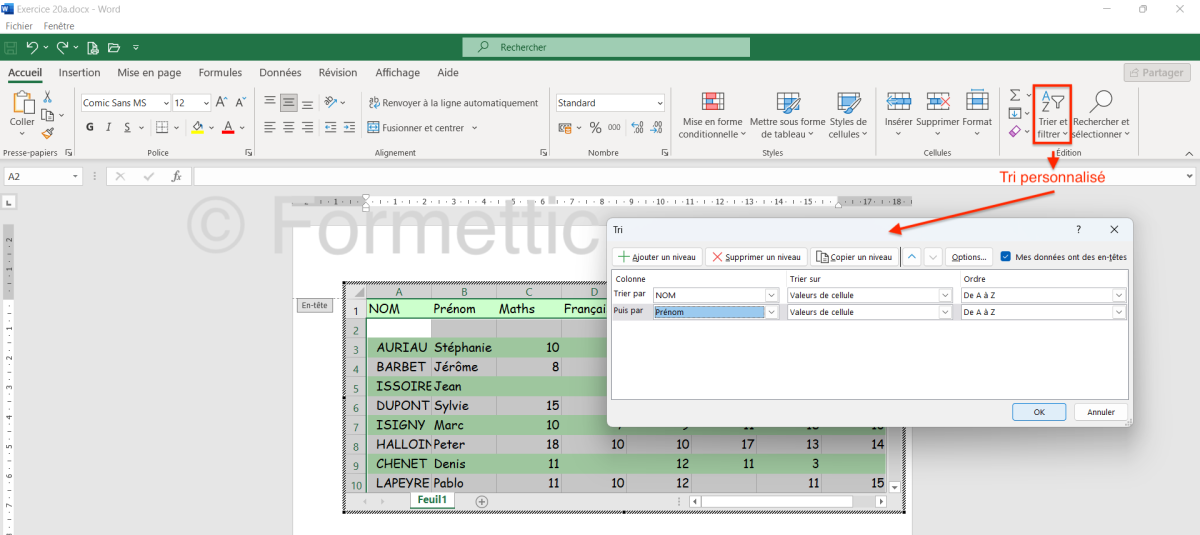Image resolution: width=1200 pixels, height=535 pixels.
Task: Click the Rechercher et sélectionner magnifier icon
Action: point(1100,102)
